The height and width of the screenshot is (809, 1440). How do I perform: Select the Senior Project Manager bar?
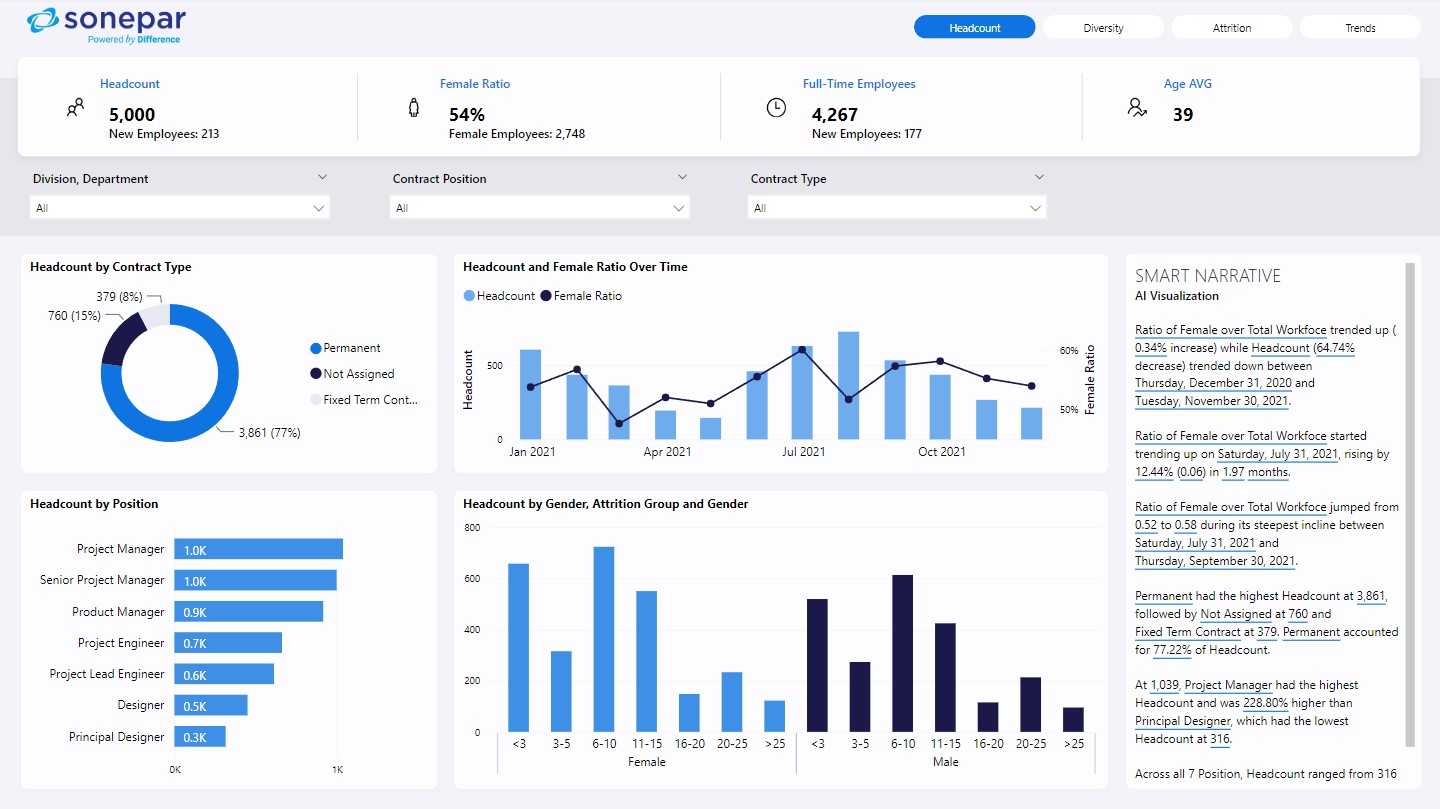click(255, 580)
